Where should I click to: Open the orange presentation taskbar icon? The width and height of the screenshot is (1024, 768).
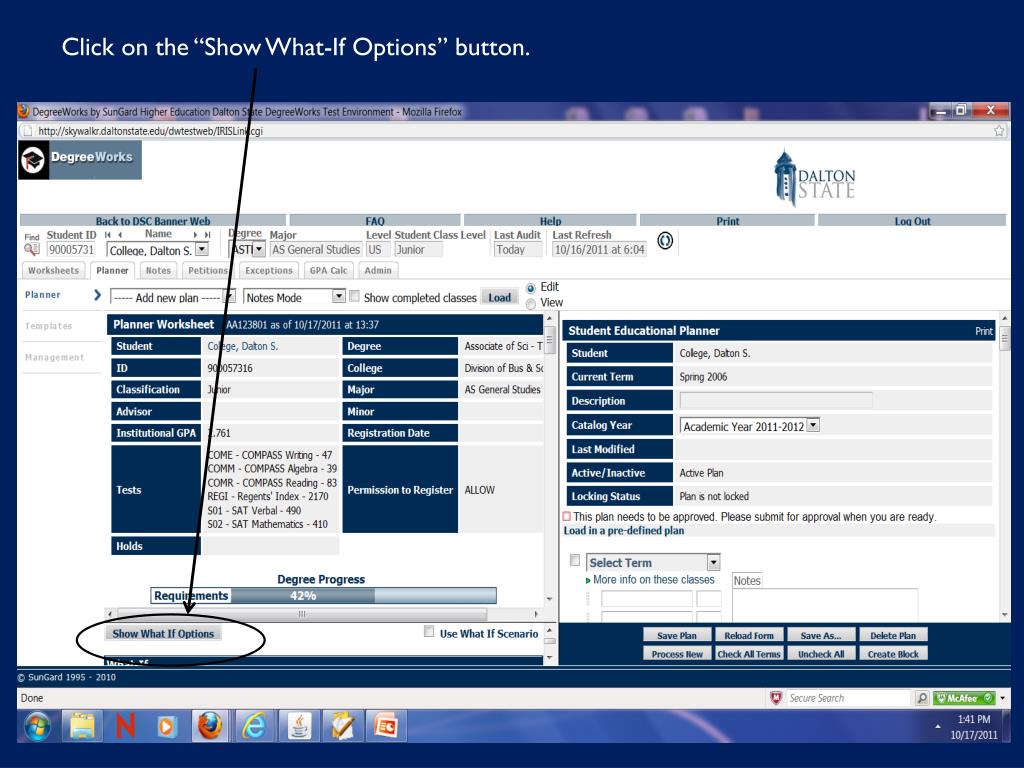(387, 726)
